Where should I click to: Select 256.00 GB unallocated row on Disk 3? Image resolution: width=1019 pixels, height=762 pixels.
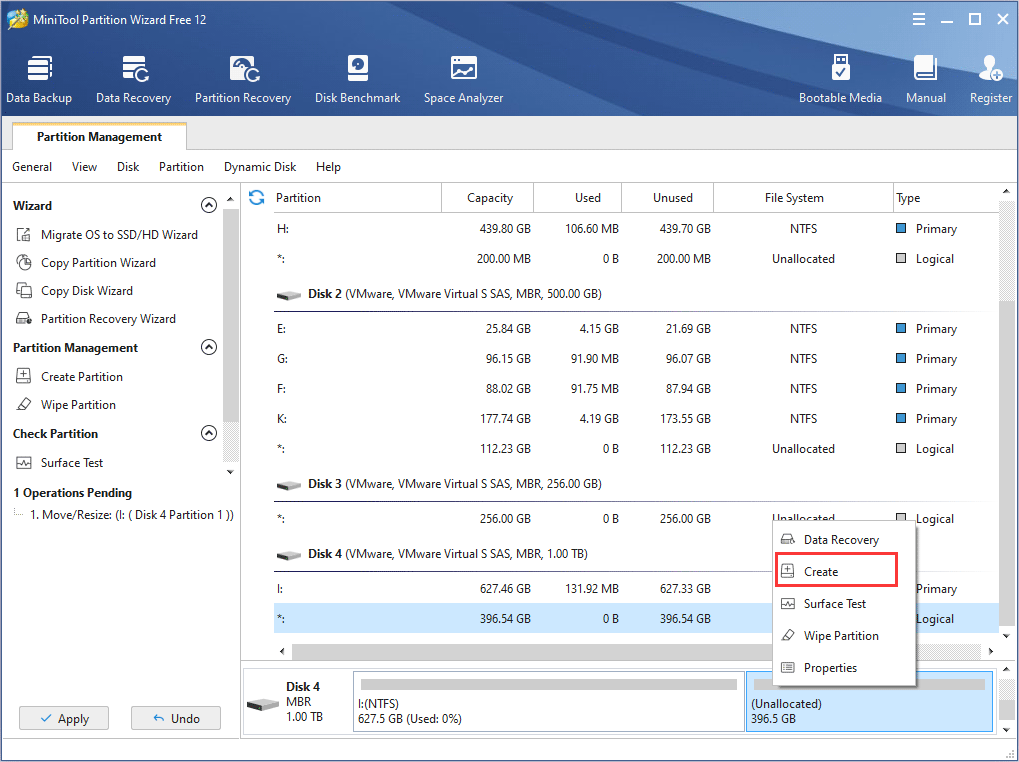point(523,518)
